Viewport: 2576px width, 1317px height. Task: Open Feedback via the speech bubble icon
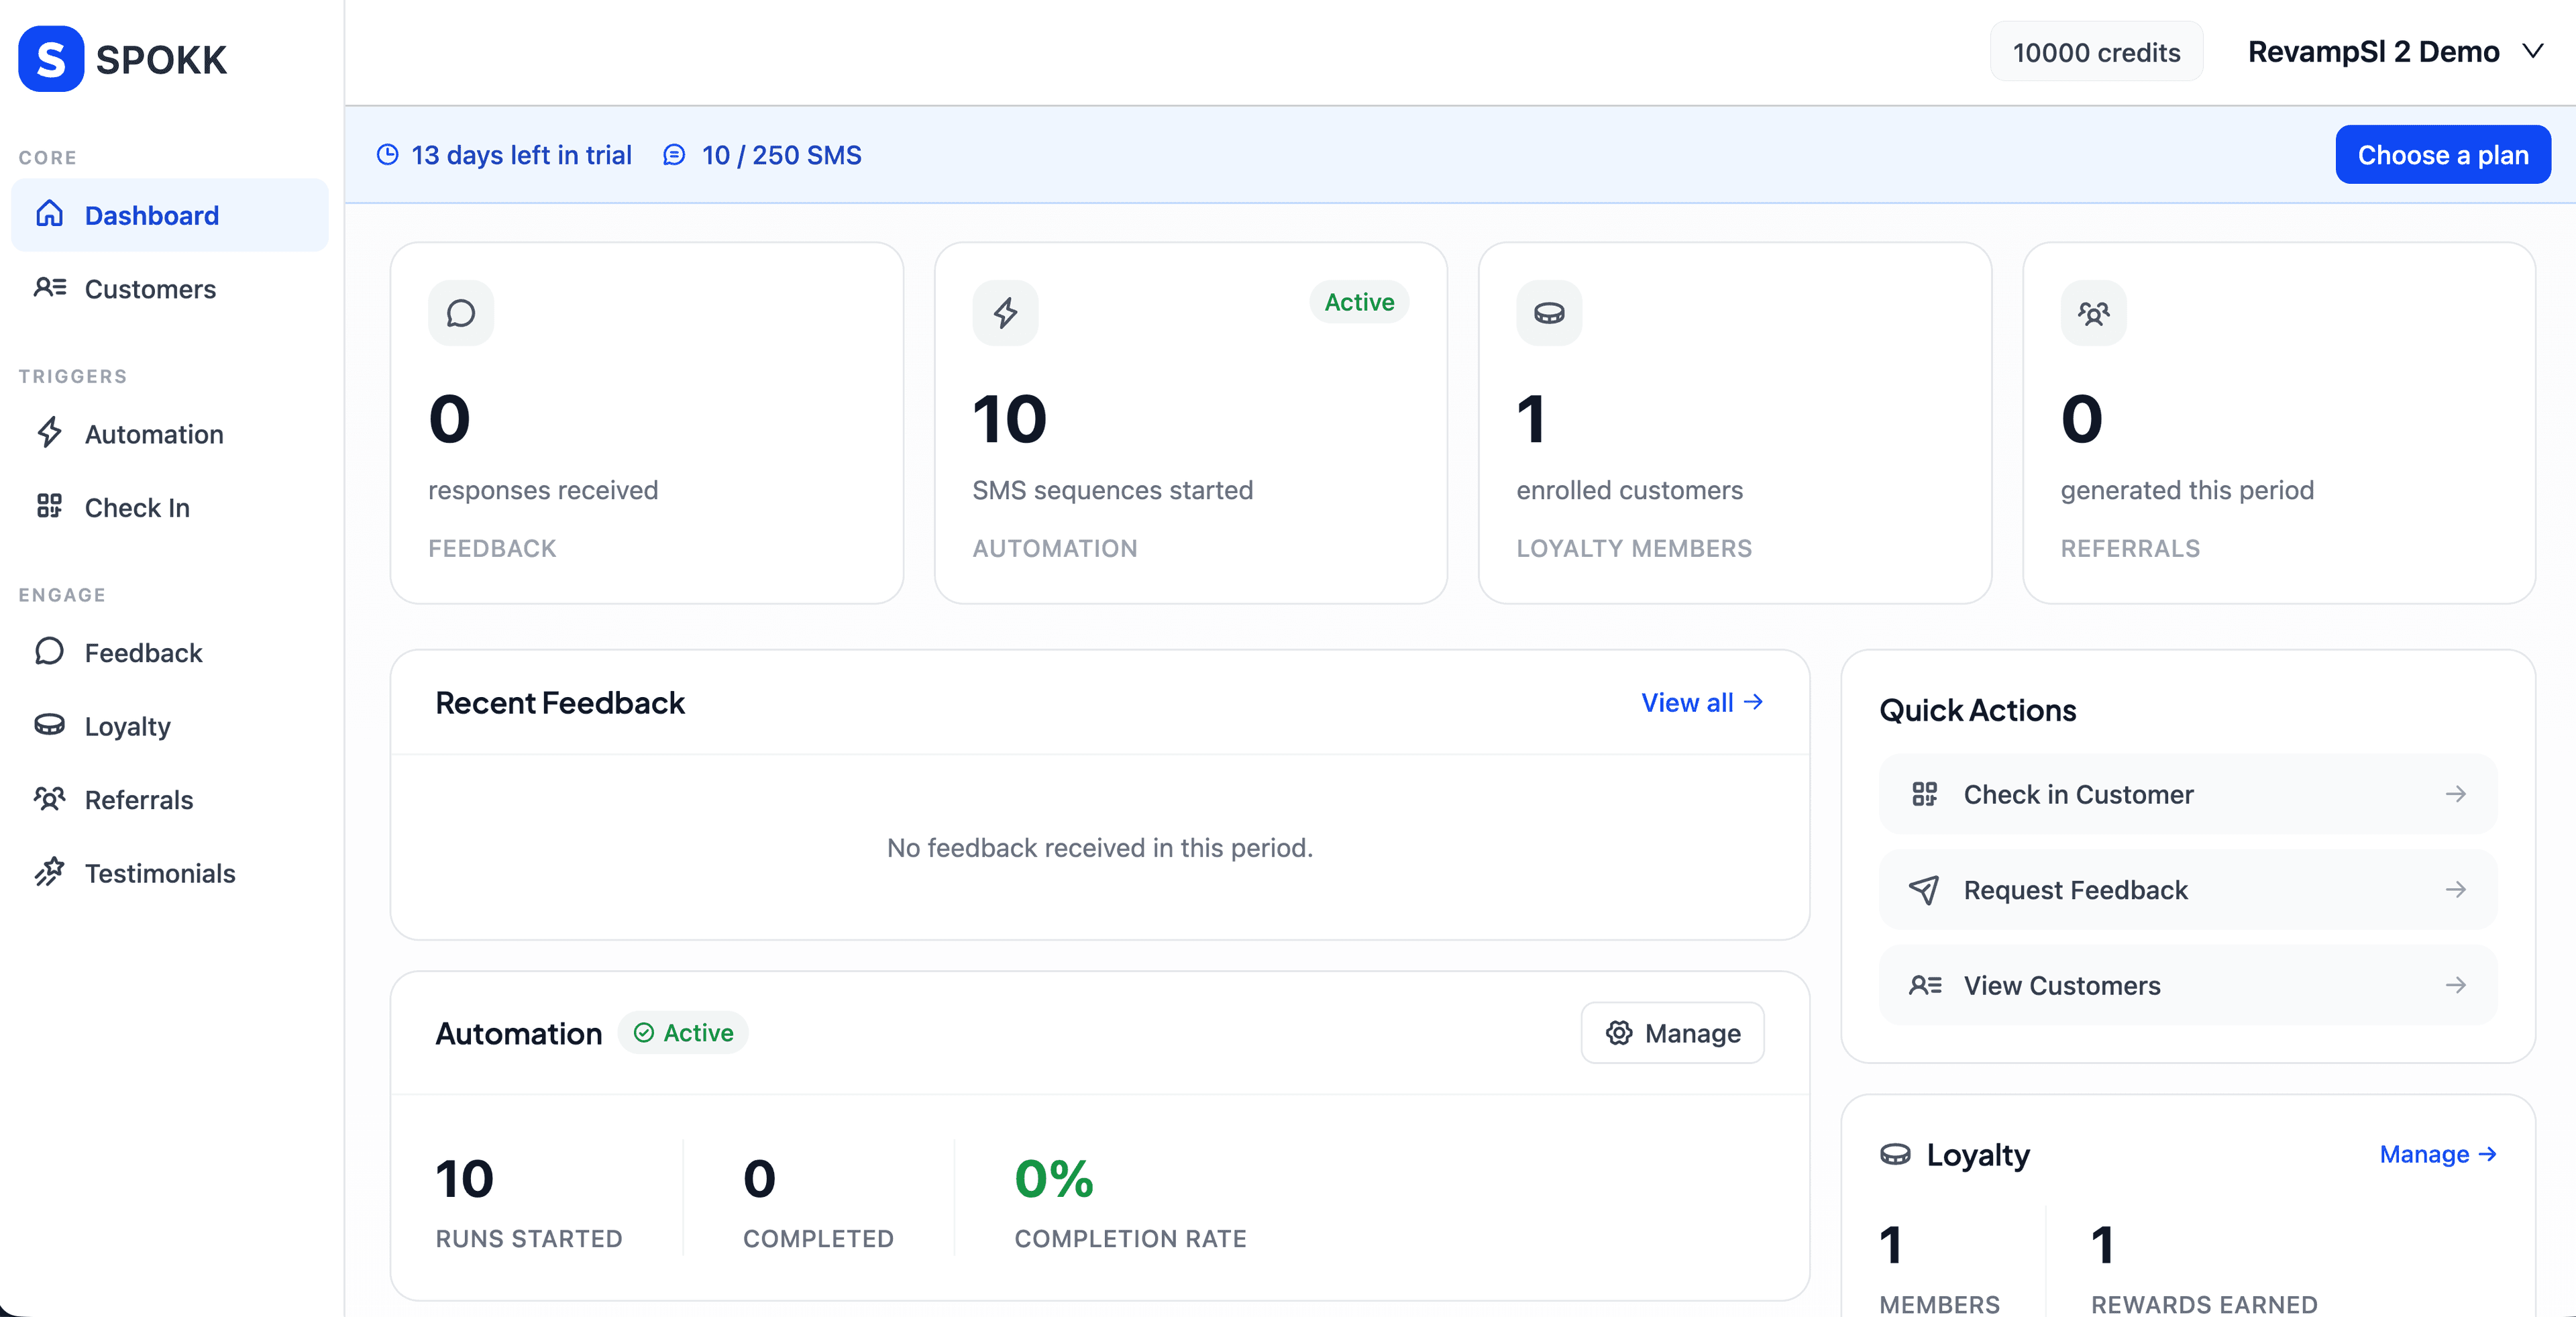(x=50, y=651)
